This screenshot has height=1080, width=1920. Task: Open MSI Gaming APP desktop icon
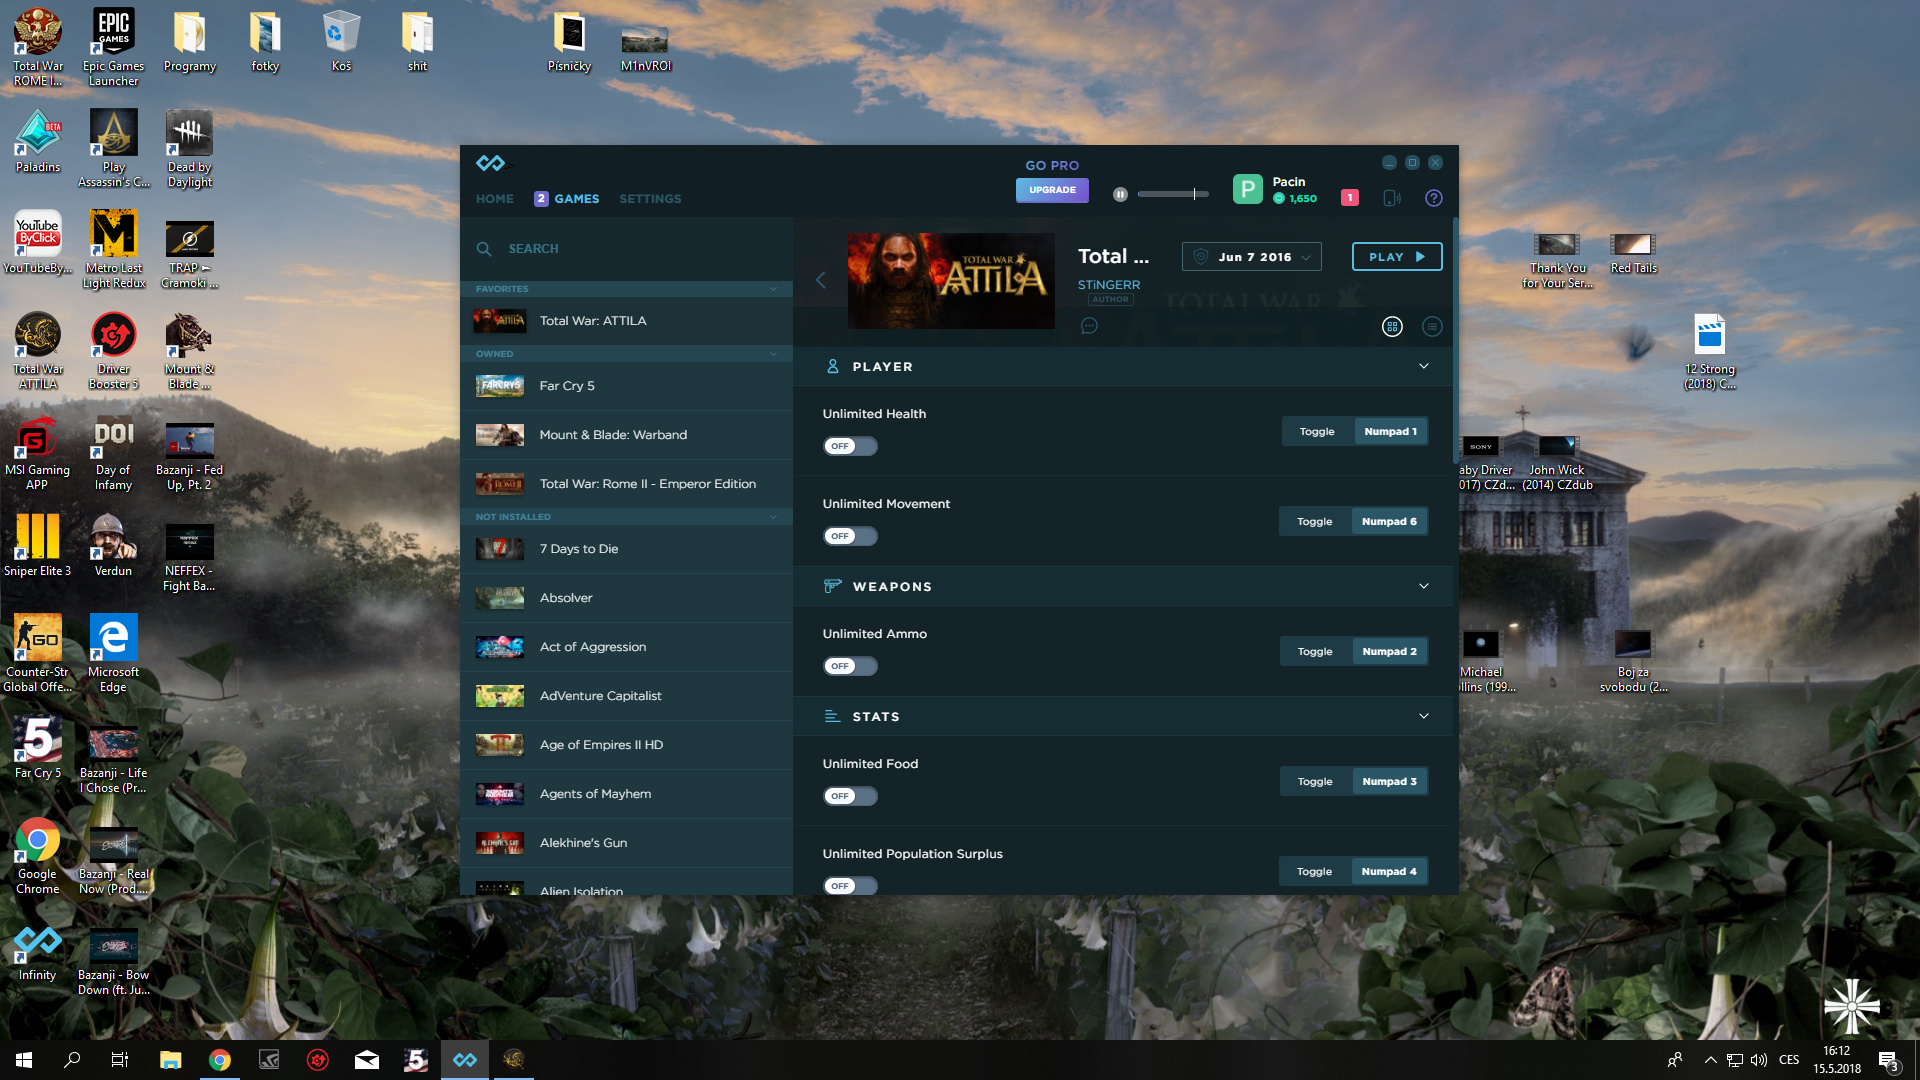click(x=37, y=452)
